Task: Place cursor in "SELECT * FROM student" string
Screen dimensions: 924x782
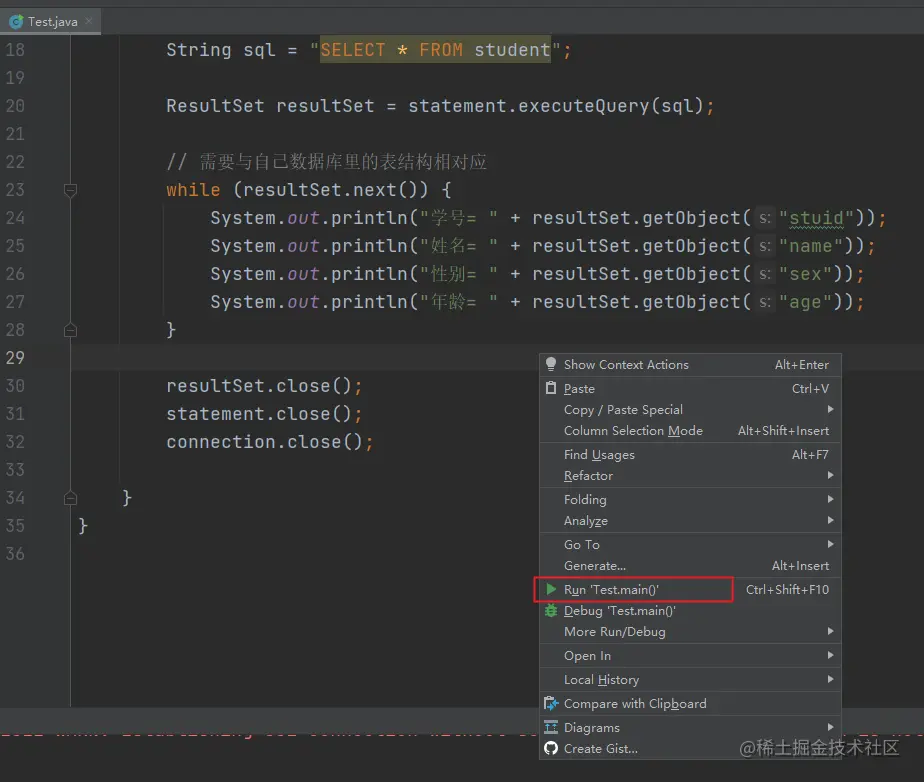Action: coord(435,50)
